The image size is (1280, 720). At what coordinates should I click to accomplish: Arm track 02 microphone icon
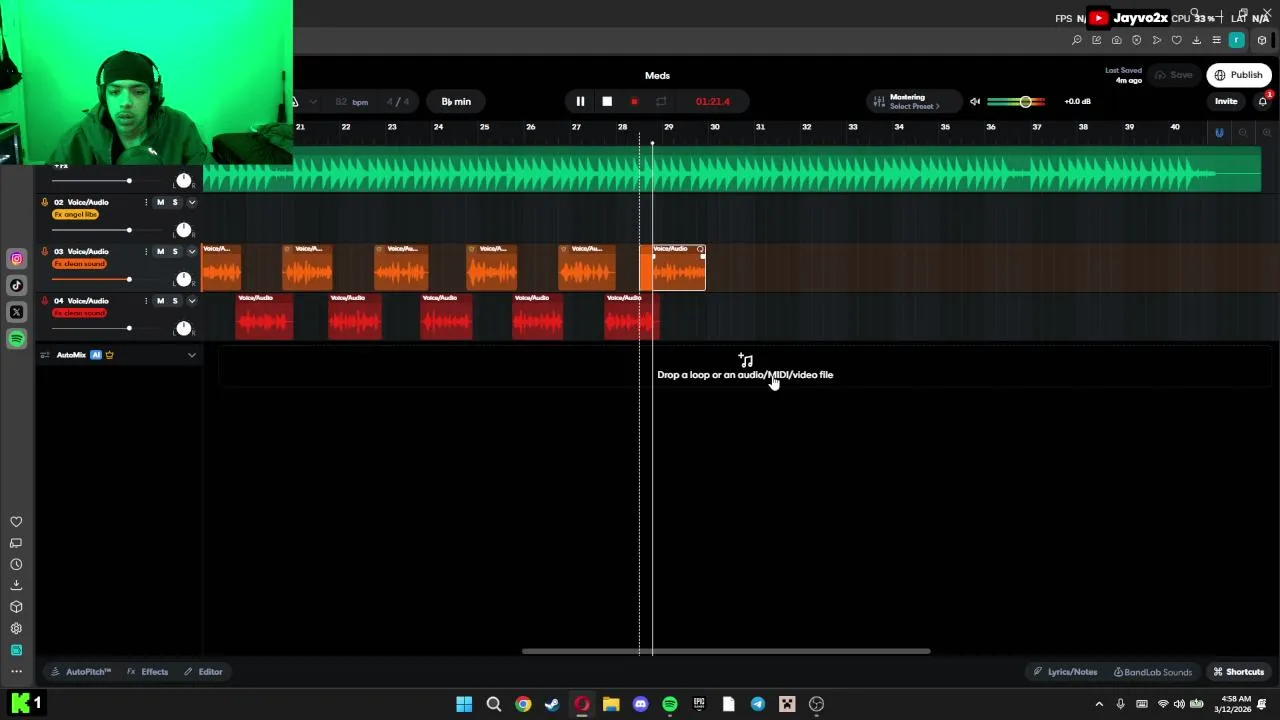pyautogui.click(x=44, y=202)
